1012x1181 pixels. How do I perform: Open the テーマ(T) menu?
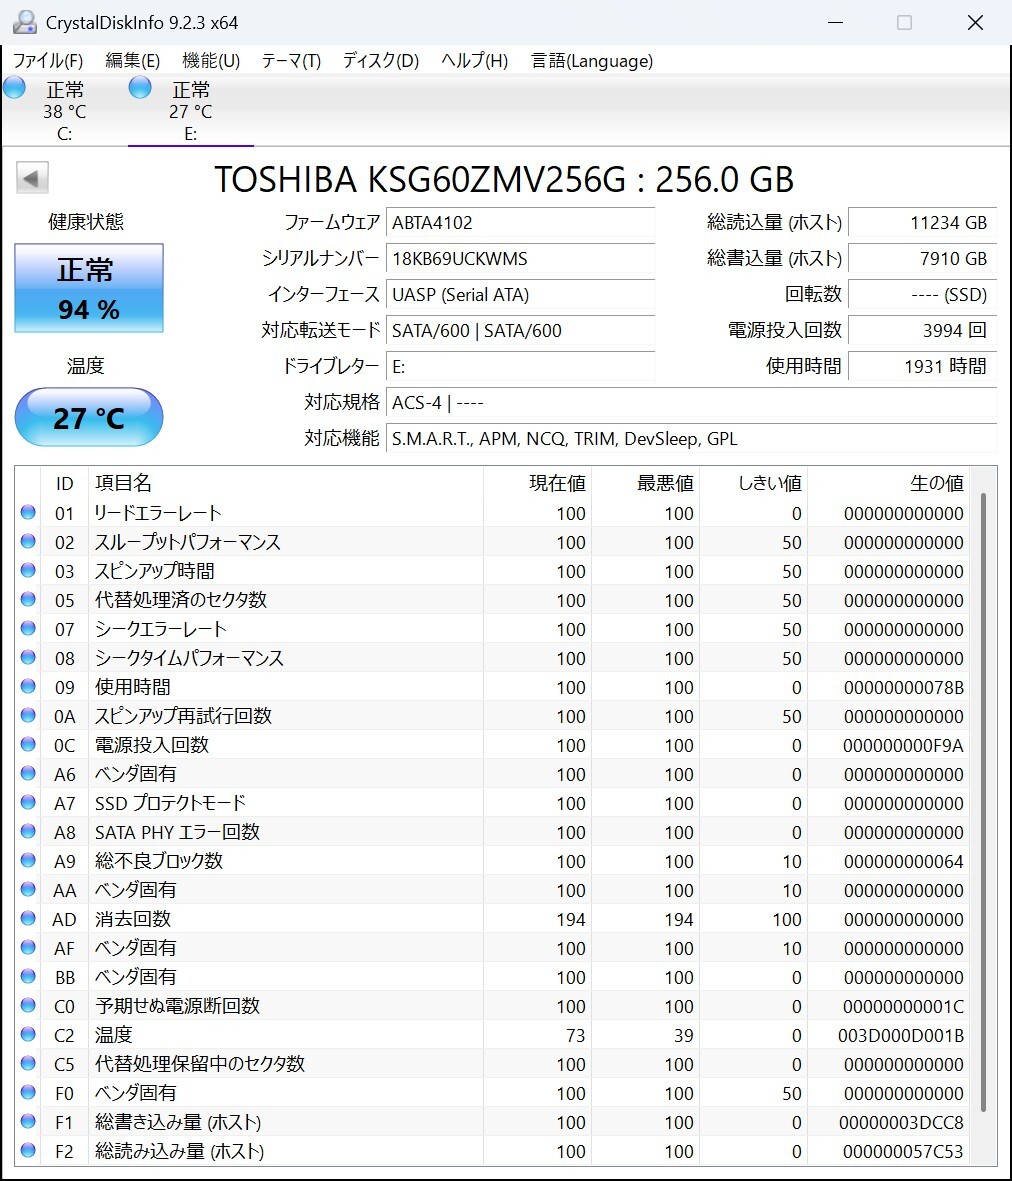[291, 60]
